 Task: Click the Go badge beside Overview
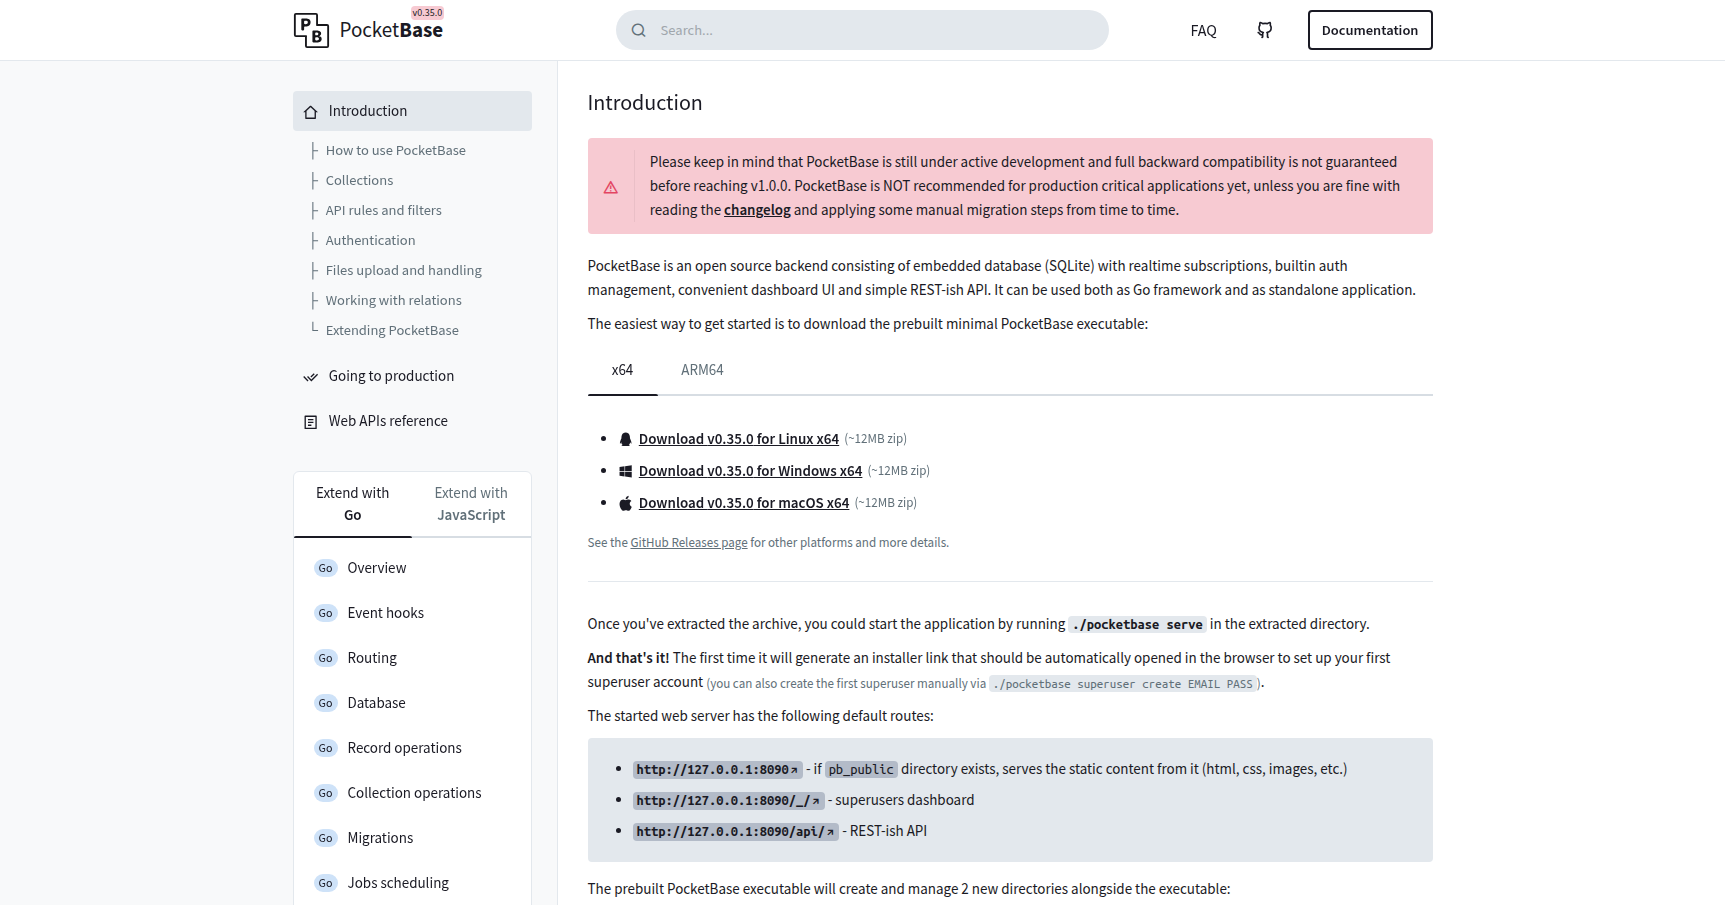[x=326, y=568]
